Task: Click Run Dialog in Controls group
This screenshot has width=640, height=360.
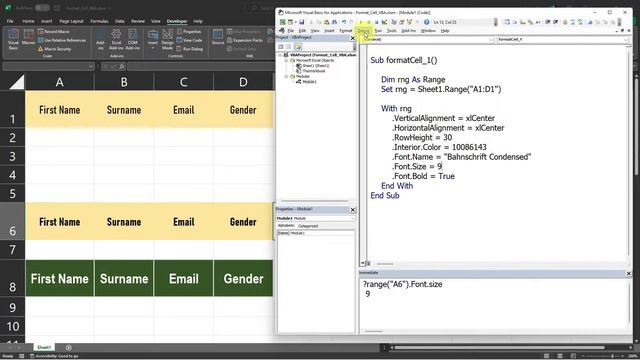Action: 190,49
